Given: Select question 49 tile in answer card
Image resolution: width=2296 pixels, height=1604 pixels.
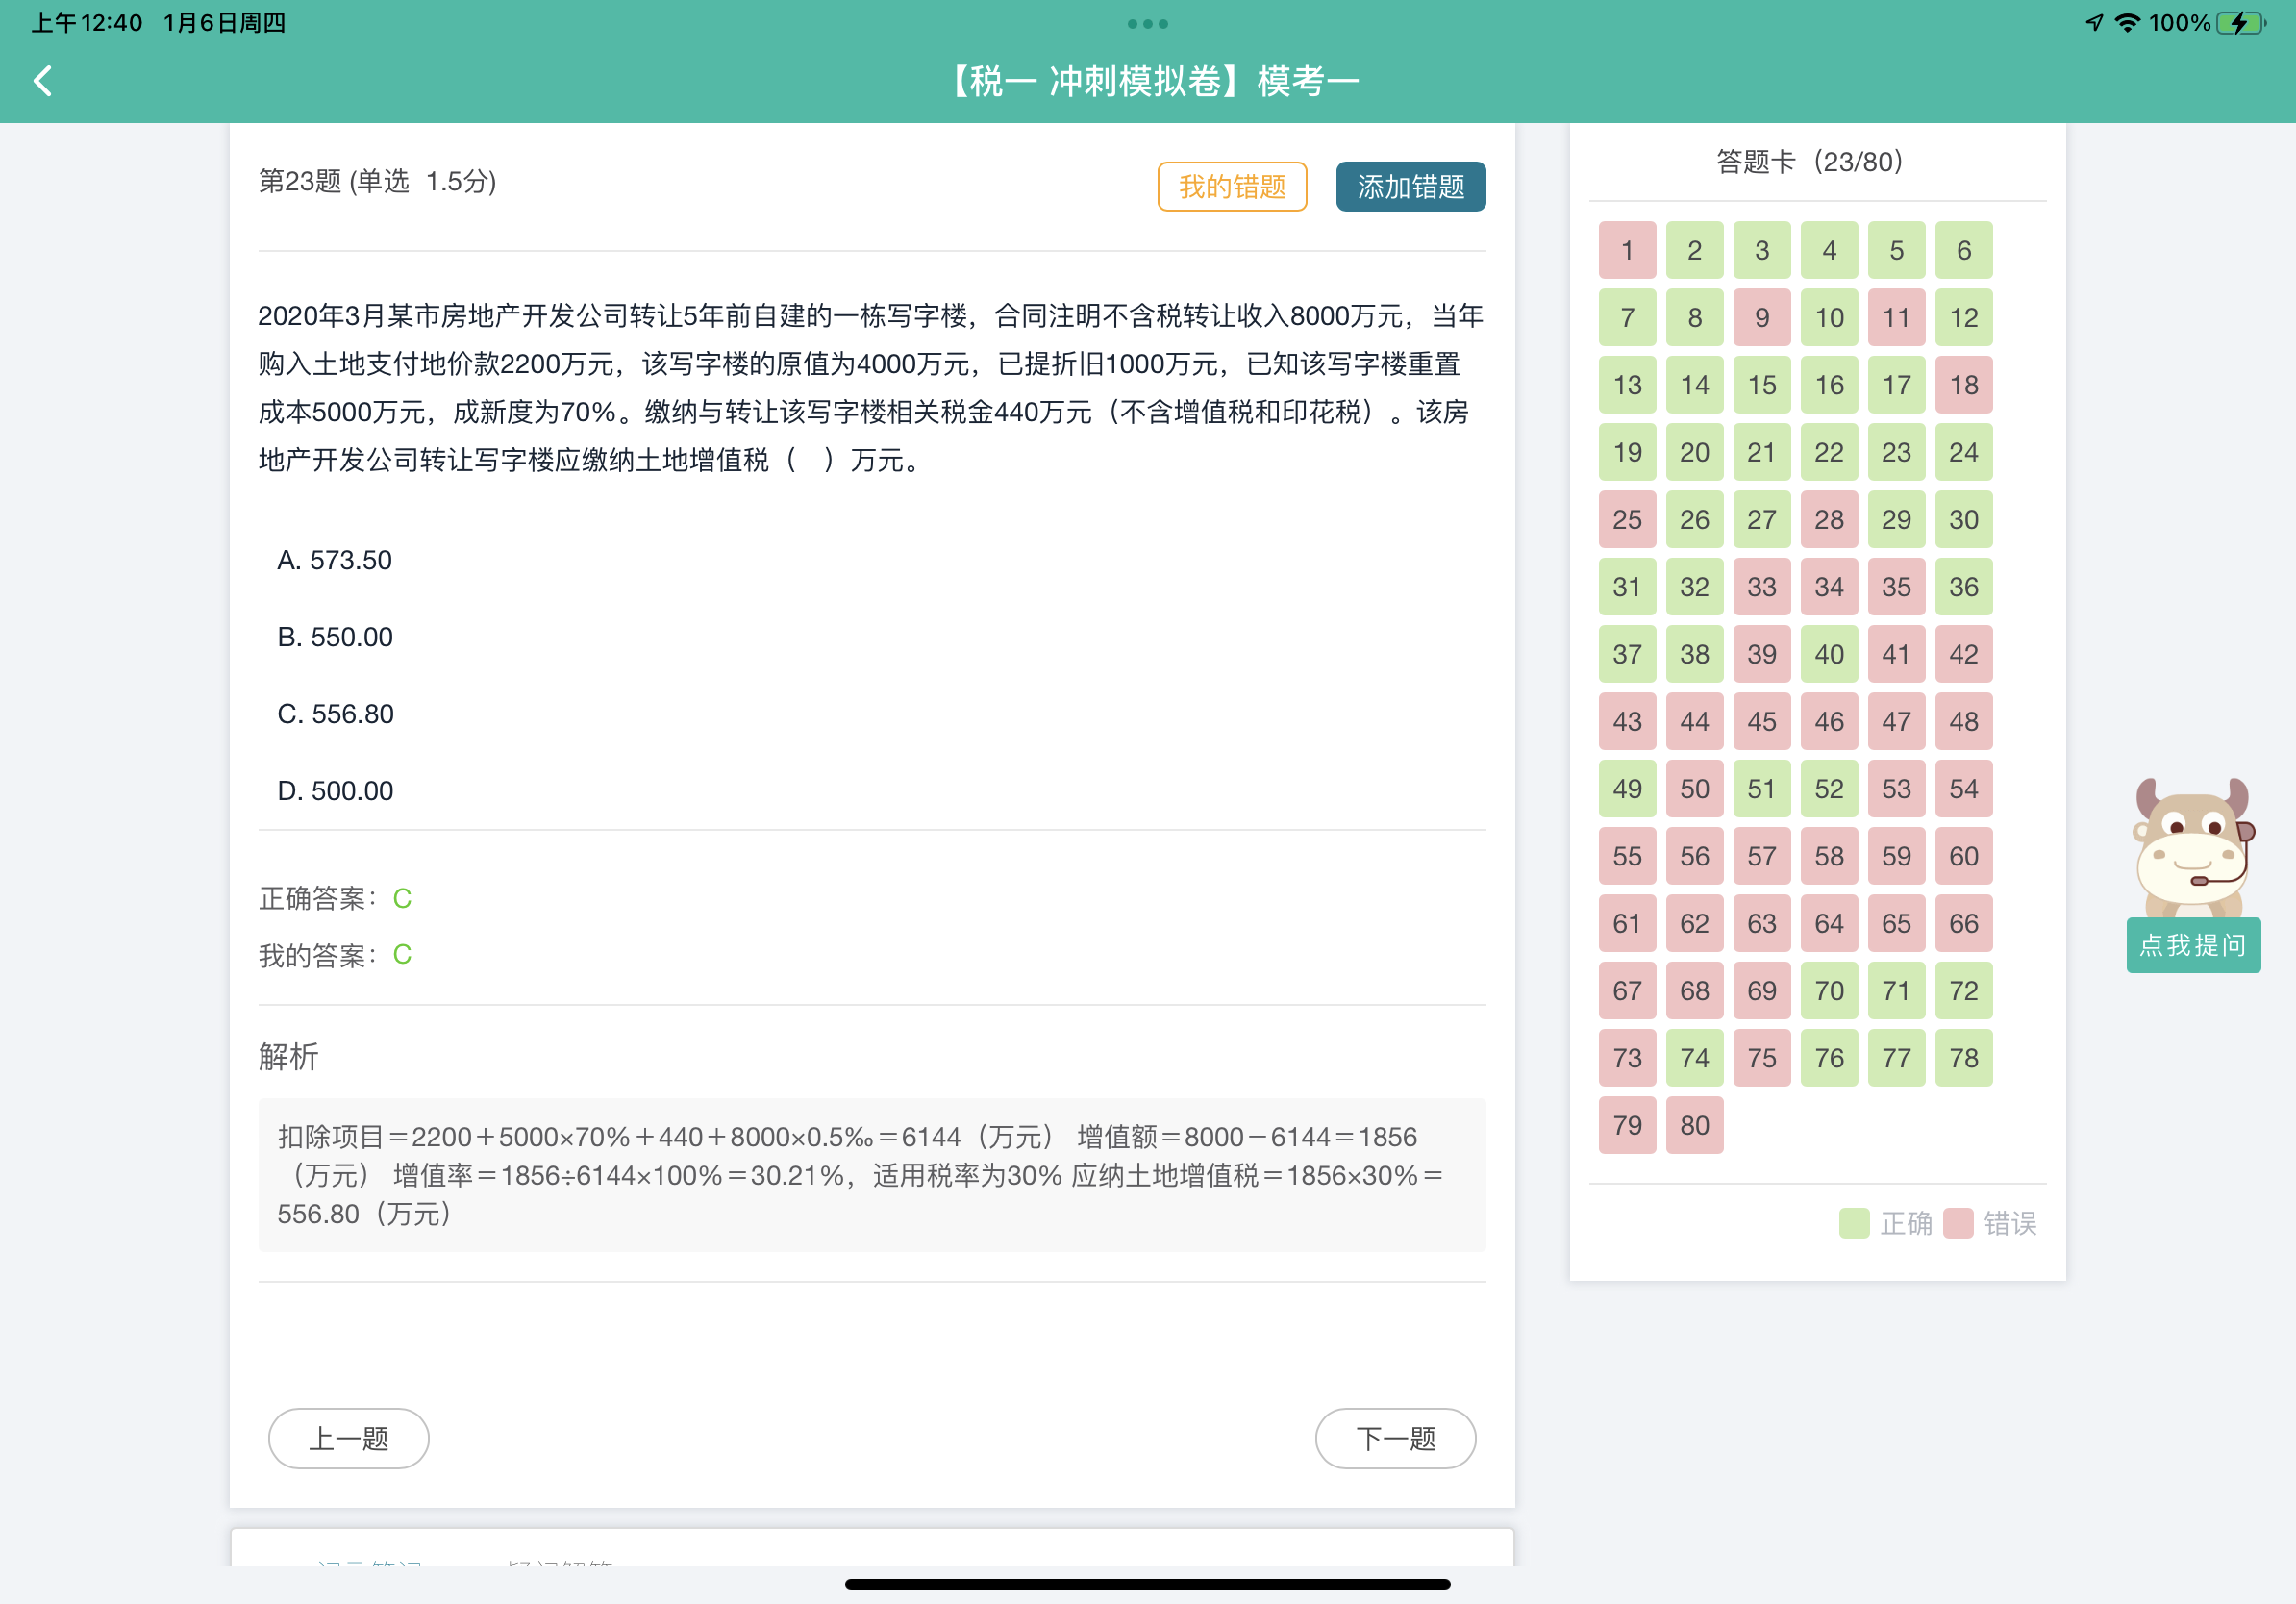Looking at the screenshot, I should (x=1627, y=789).
